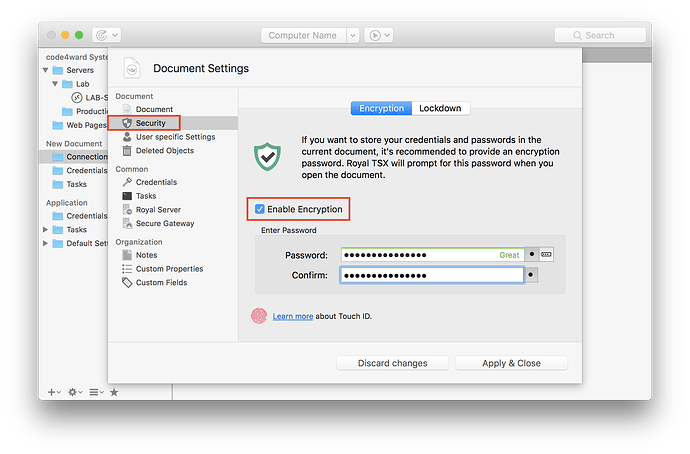Open Deleted Objects section
Image resolution: width=690 pixels, height=454 pixels.
coord(165,151)
